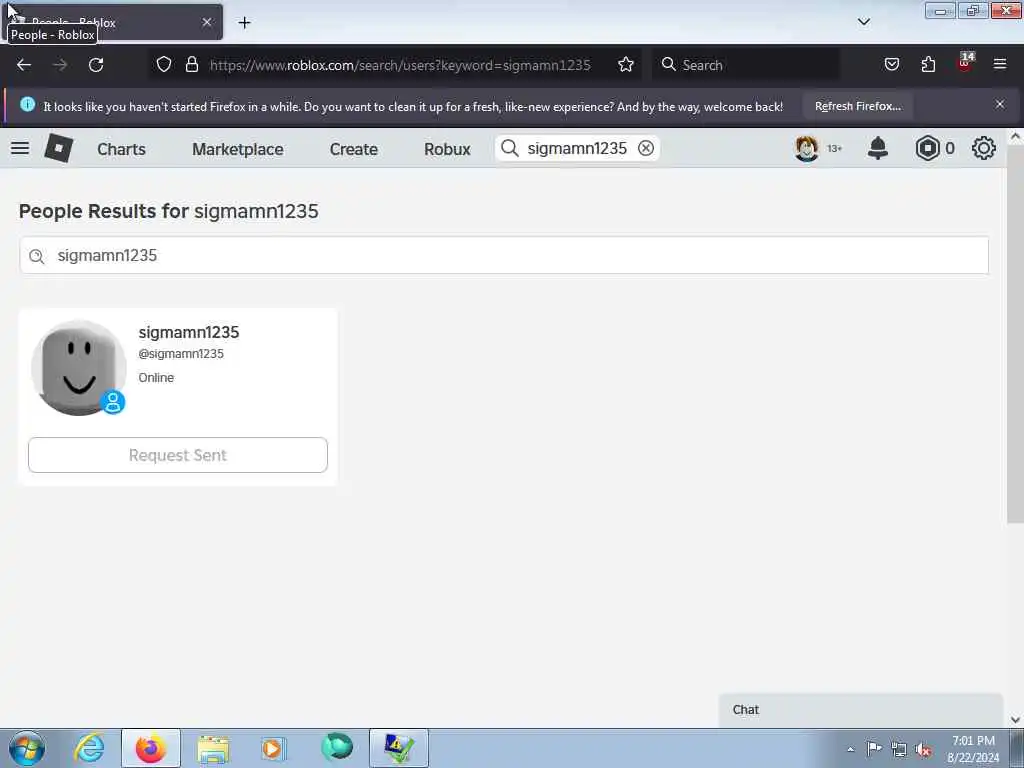Go back to the previous page in Firefox

click(x=24, y=65)
